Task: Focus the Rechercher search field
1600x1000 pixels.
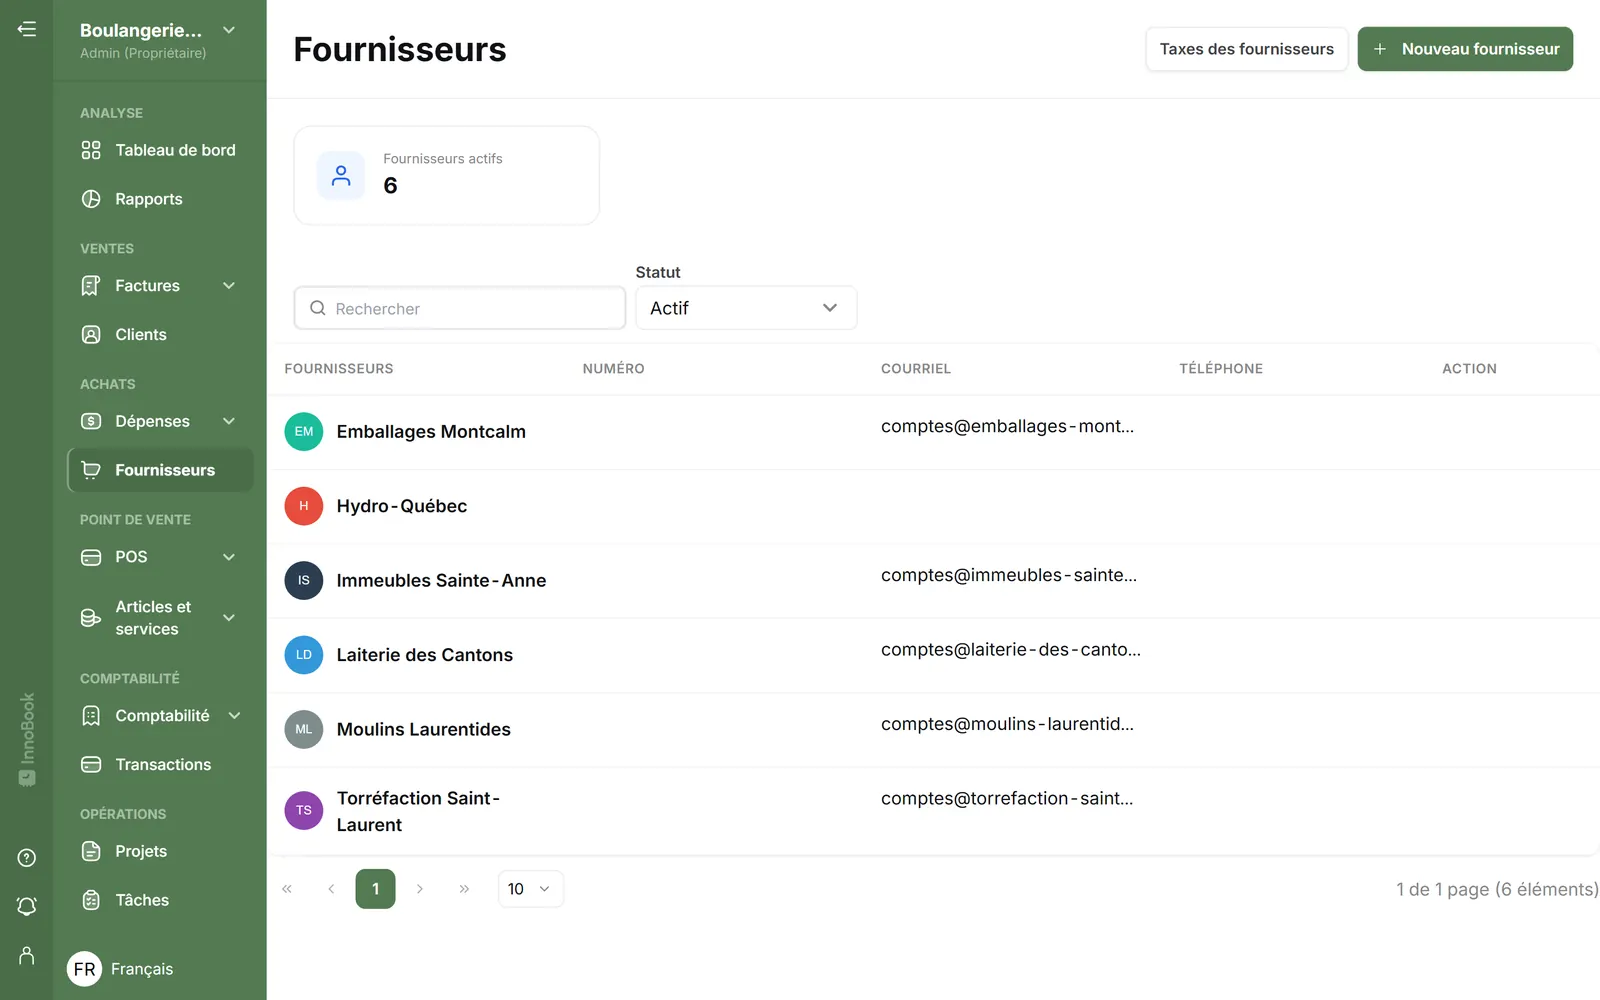Action: point(460,308)
